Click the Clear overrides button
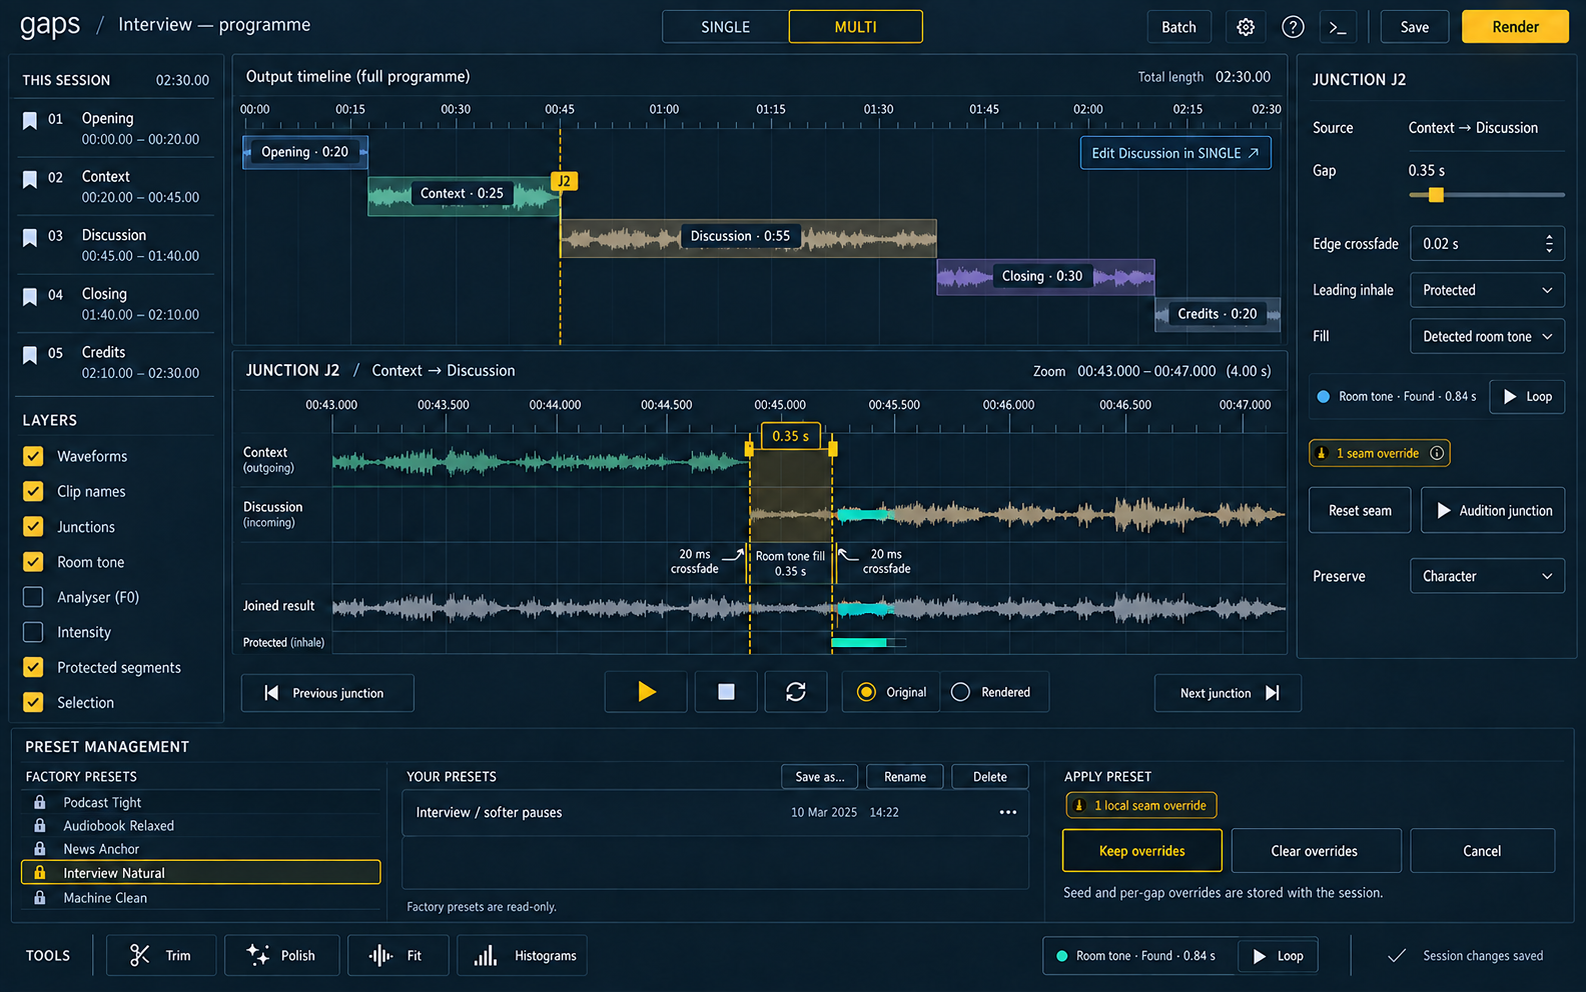Image resolution: width=1586 pixels, height=992 pixels. (x=1316, y=851)
